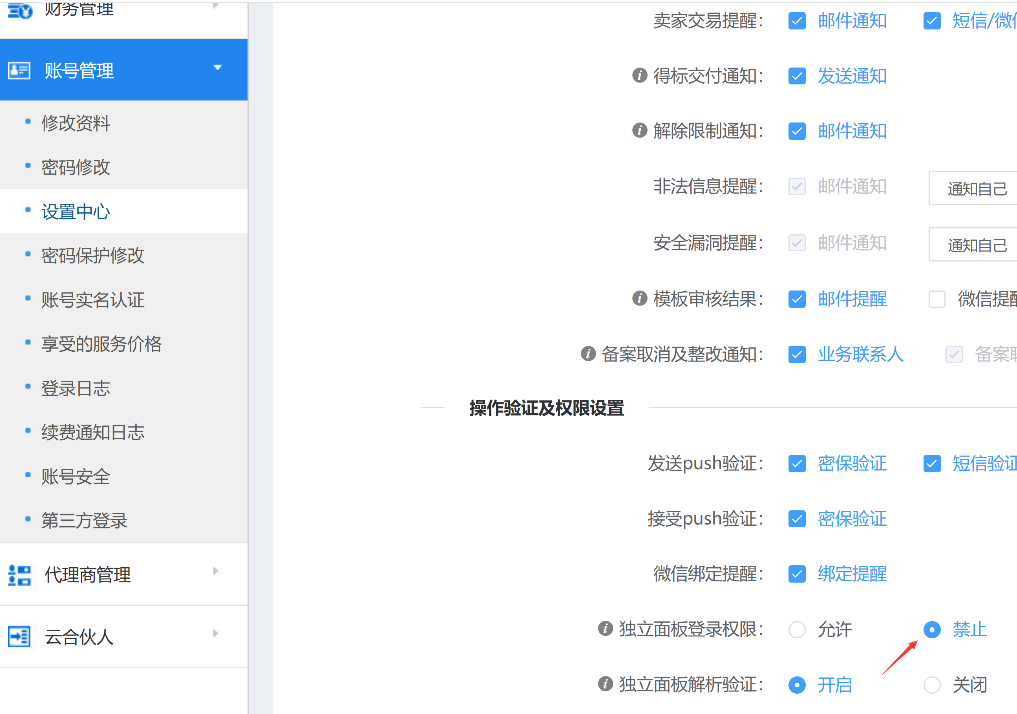
Task: Click info icon beside 解除限制通知
Action: (x=640, y=131)
